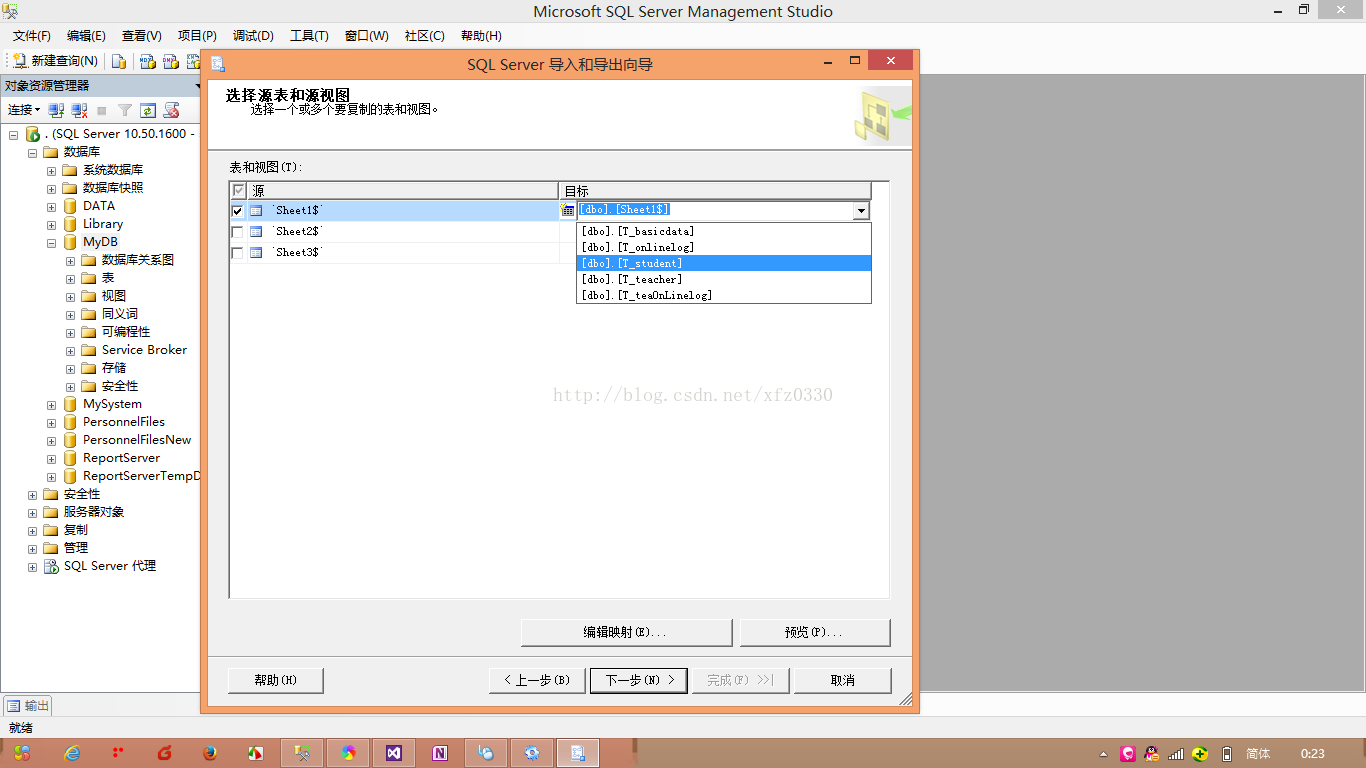Check the Sheet2$ source checkbox
The width and height of the screenshot is (1366, 768).
coord(237,232)
